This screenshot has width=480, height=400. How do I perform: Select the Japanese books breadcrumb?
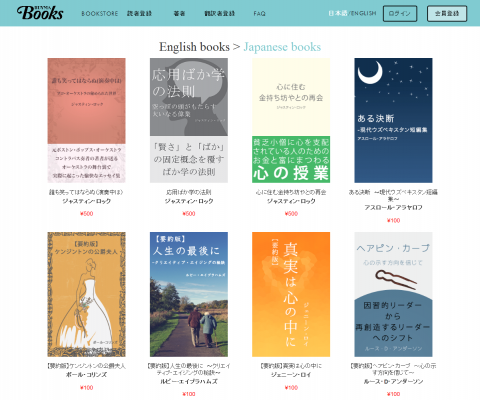[282, 47]
